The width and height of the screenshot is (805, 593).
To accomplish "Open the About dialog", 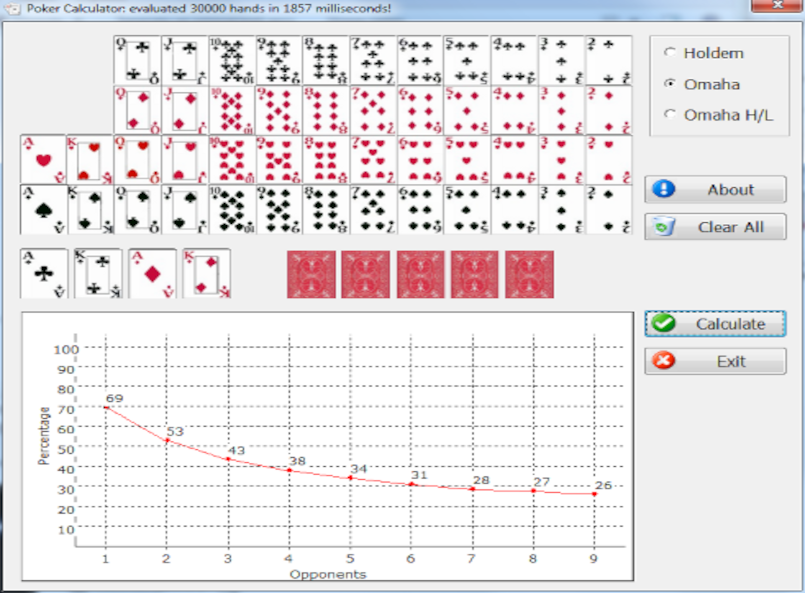I will pos(715,190).
